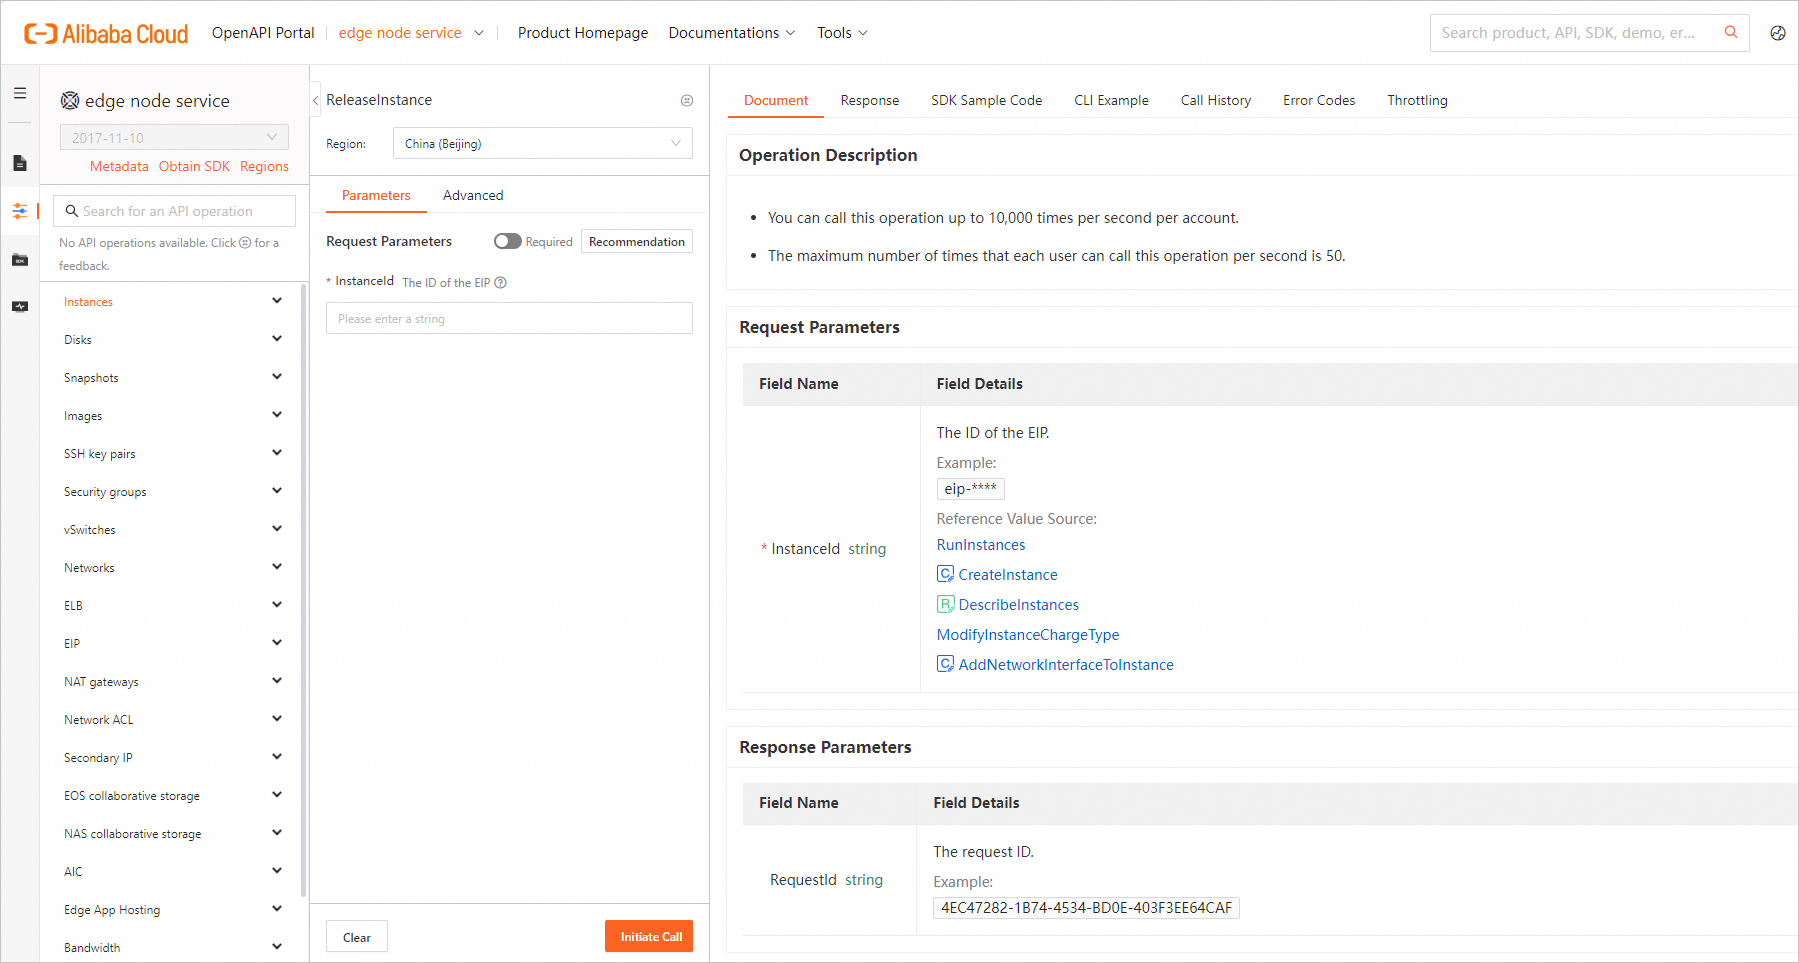
Task: Click the Initiate Call button
Action: [x=649, y=936]
